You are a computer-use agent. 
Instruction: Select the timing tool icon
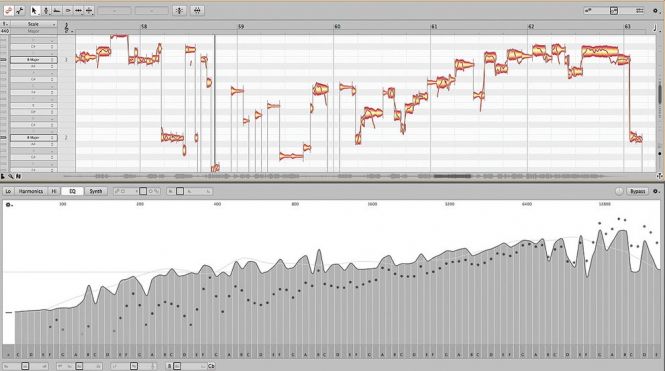pos(78,11)
